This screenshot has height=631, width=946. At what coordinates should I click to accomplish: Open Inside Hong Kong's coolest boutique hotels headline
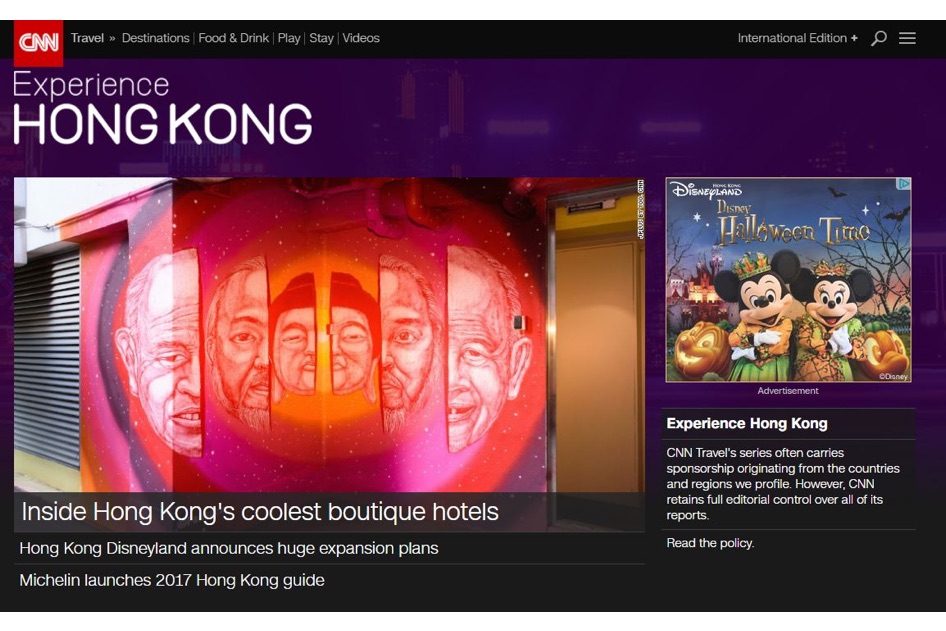(x=260, y=512)
